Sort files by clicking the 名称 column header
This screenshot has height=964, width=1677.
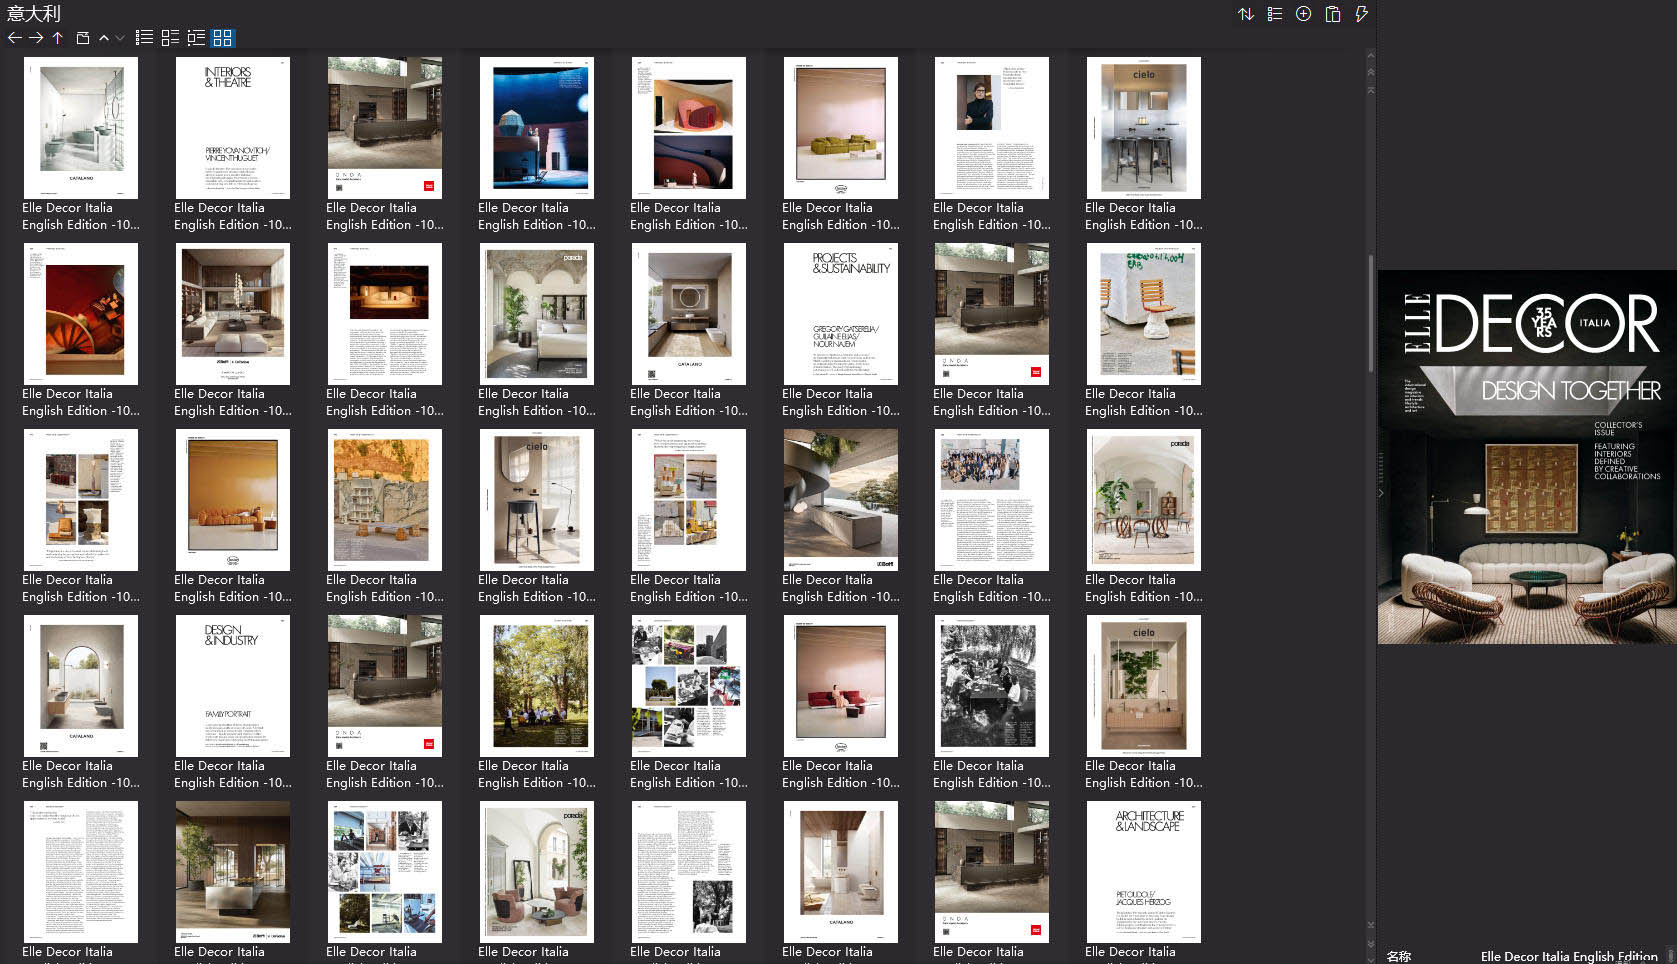pos(1399,956)
